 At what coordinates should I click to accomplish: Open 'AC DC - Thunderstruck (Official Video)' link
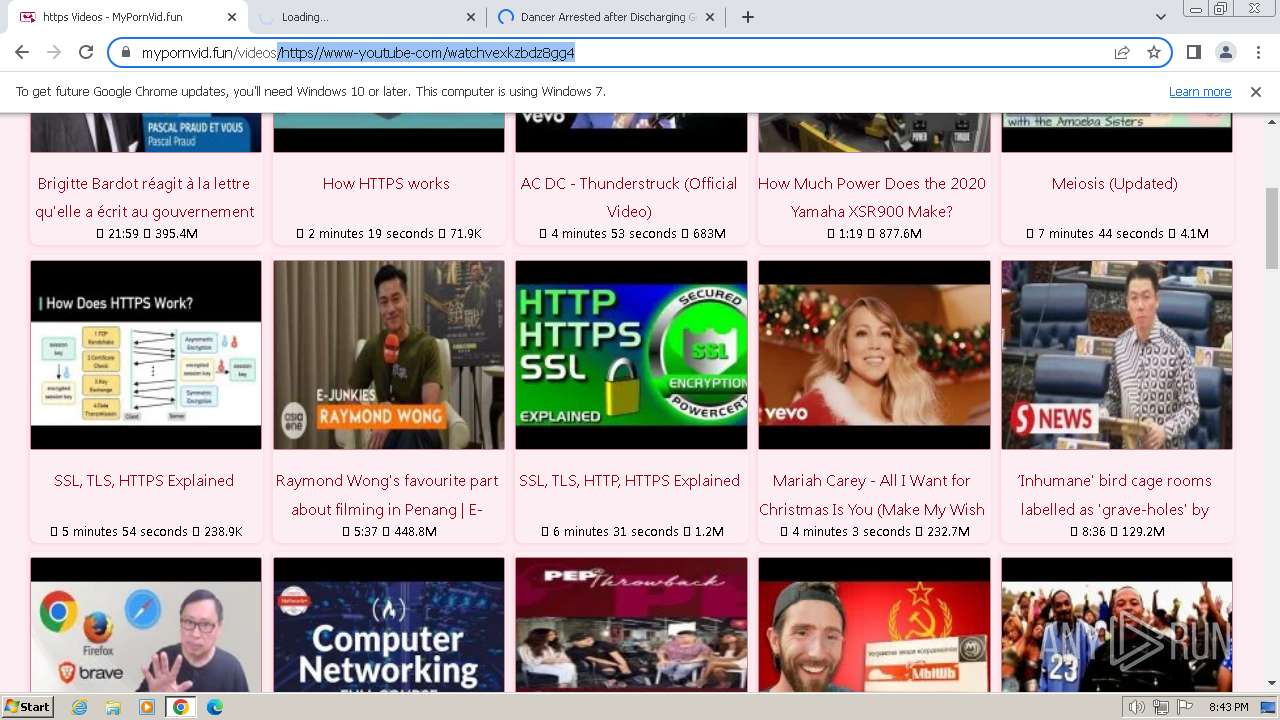[x=629, y=197]
